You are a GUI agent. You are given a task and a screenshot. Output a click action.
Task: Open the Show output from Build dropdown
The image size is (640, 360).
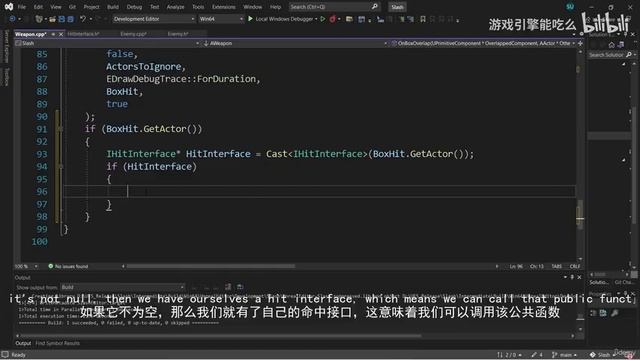pos(122,287)
